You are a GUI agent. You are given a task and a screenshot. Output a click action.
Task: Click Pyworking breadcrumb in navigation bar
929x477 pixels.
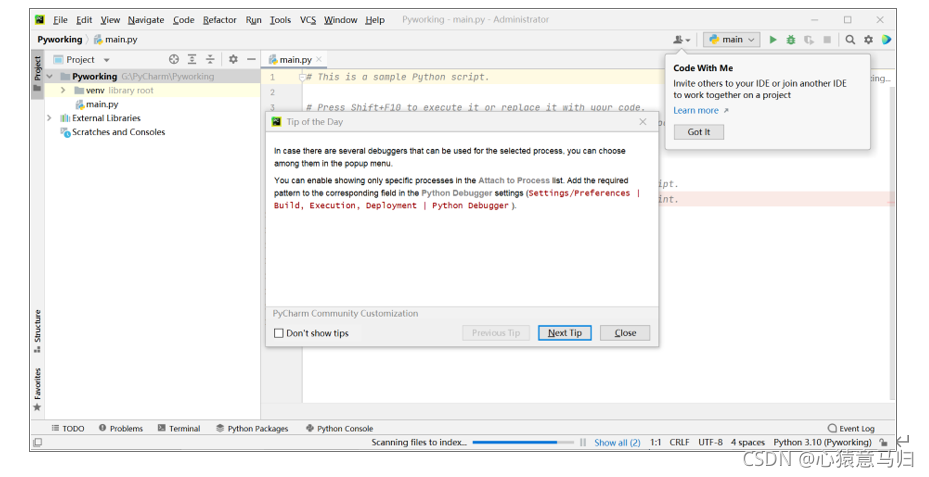tap(59, 40)
